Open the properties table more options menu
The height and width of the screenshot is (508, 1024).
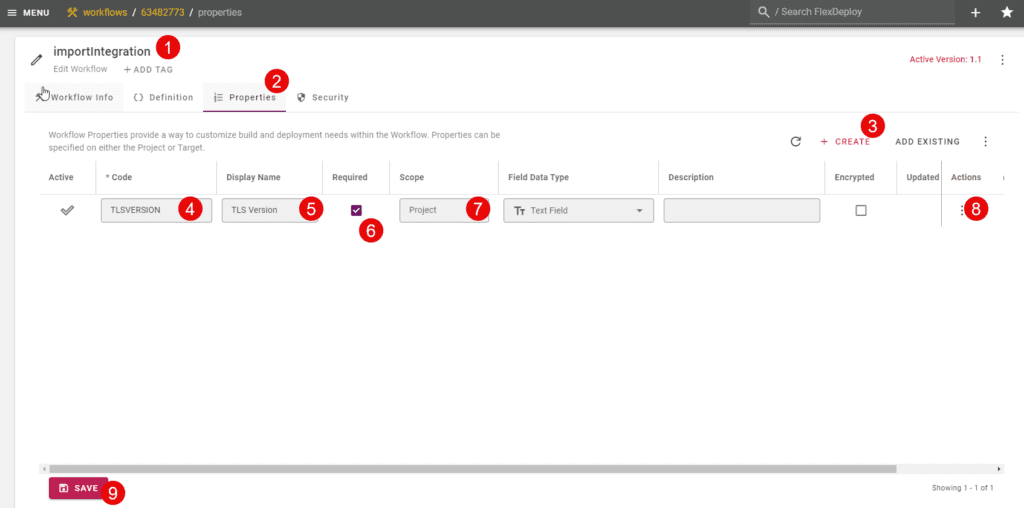pyautogui.click(x=986, y=142)
